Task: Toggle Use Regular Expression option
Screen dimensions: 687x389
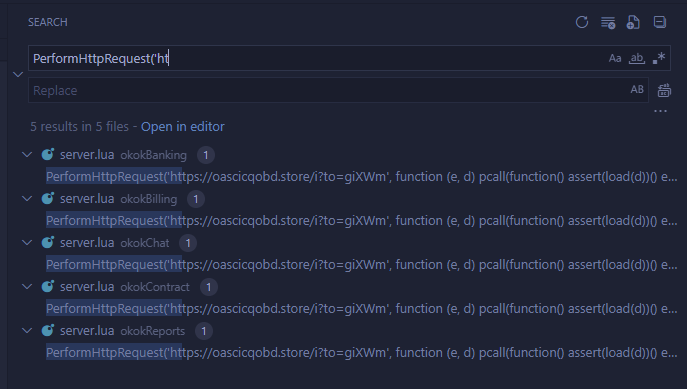Action: point(659,58)
